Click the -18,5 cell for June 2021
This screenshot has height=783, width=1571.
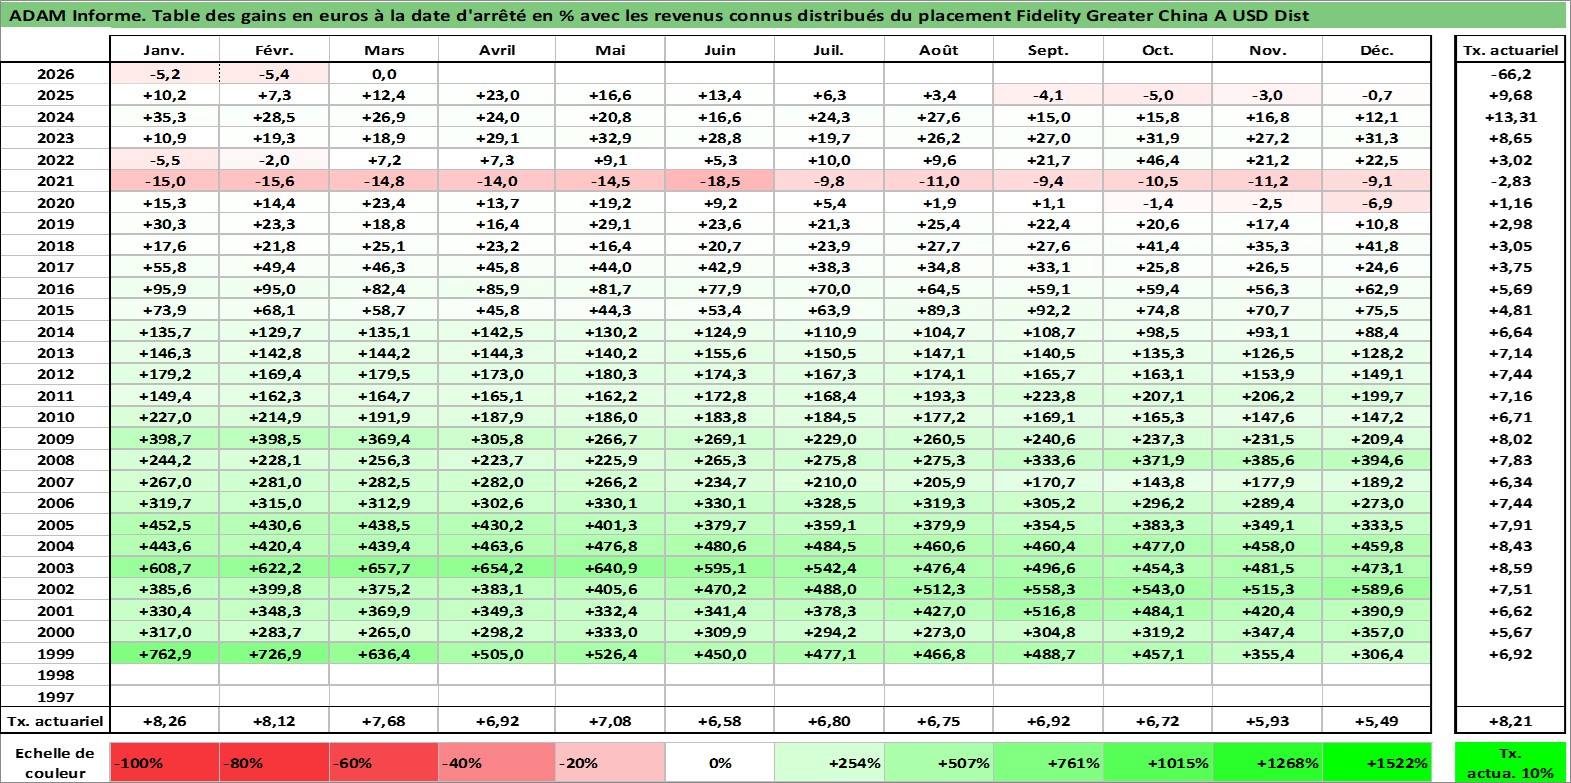720,181
